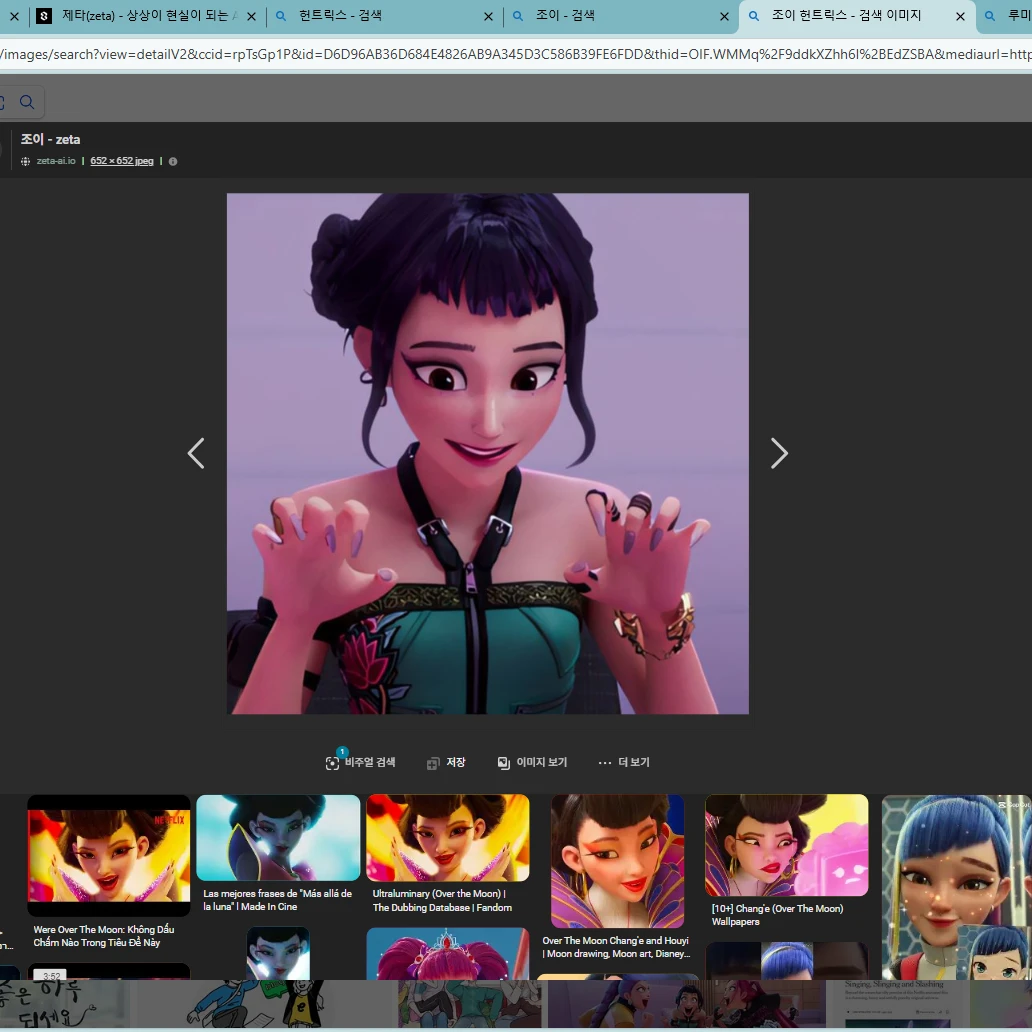Focus the browser address bar URL

[x=516, y=54]
